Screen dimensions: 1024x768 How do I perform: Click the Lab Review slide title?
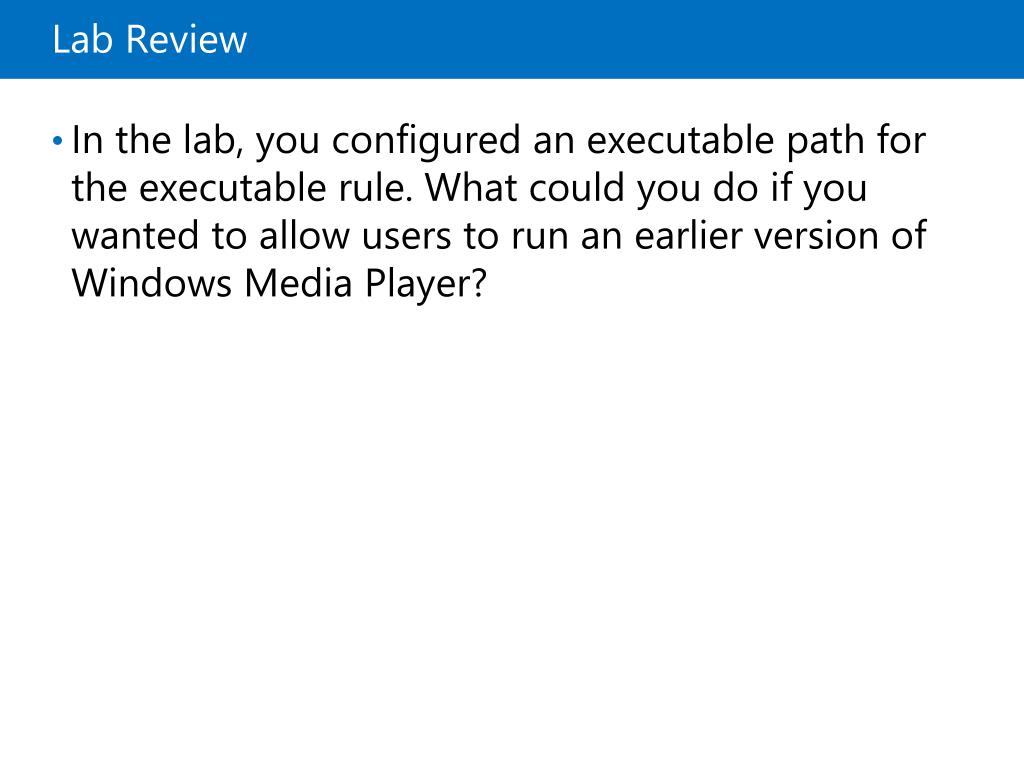[150, 39]
